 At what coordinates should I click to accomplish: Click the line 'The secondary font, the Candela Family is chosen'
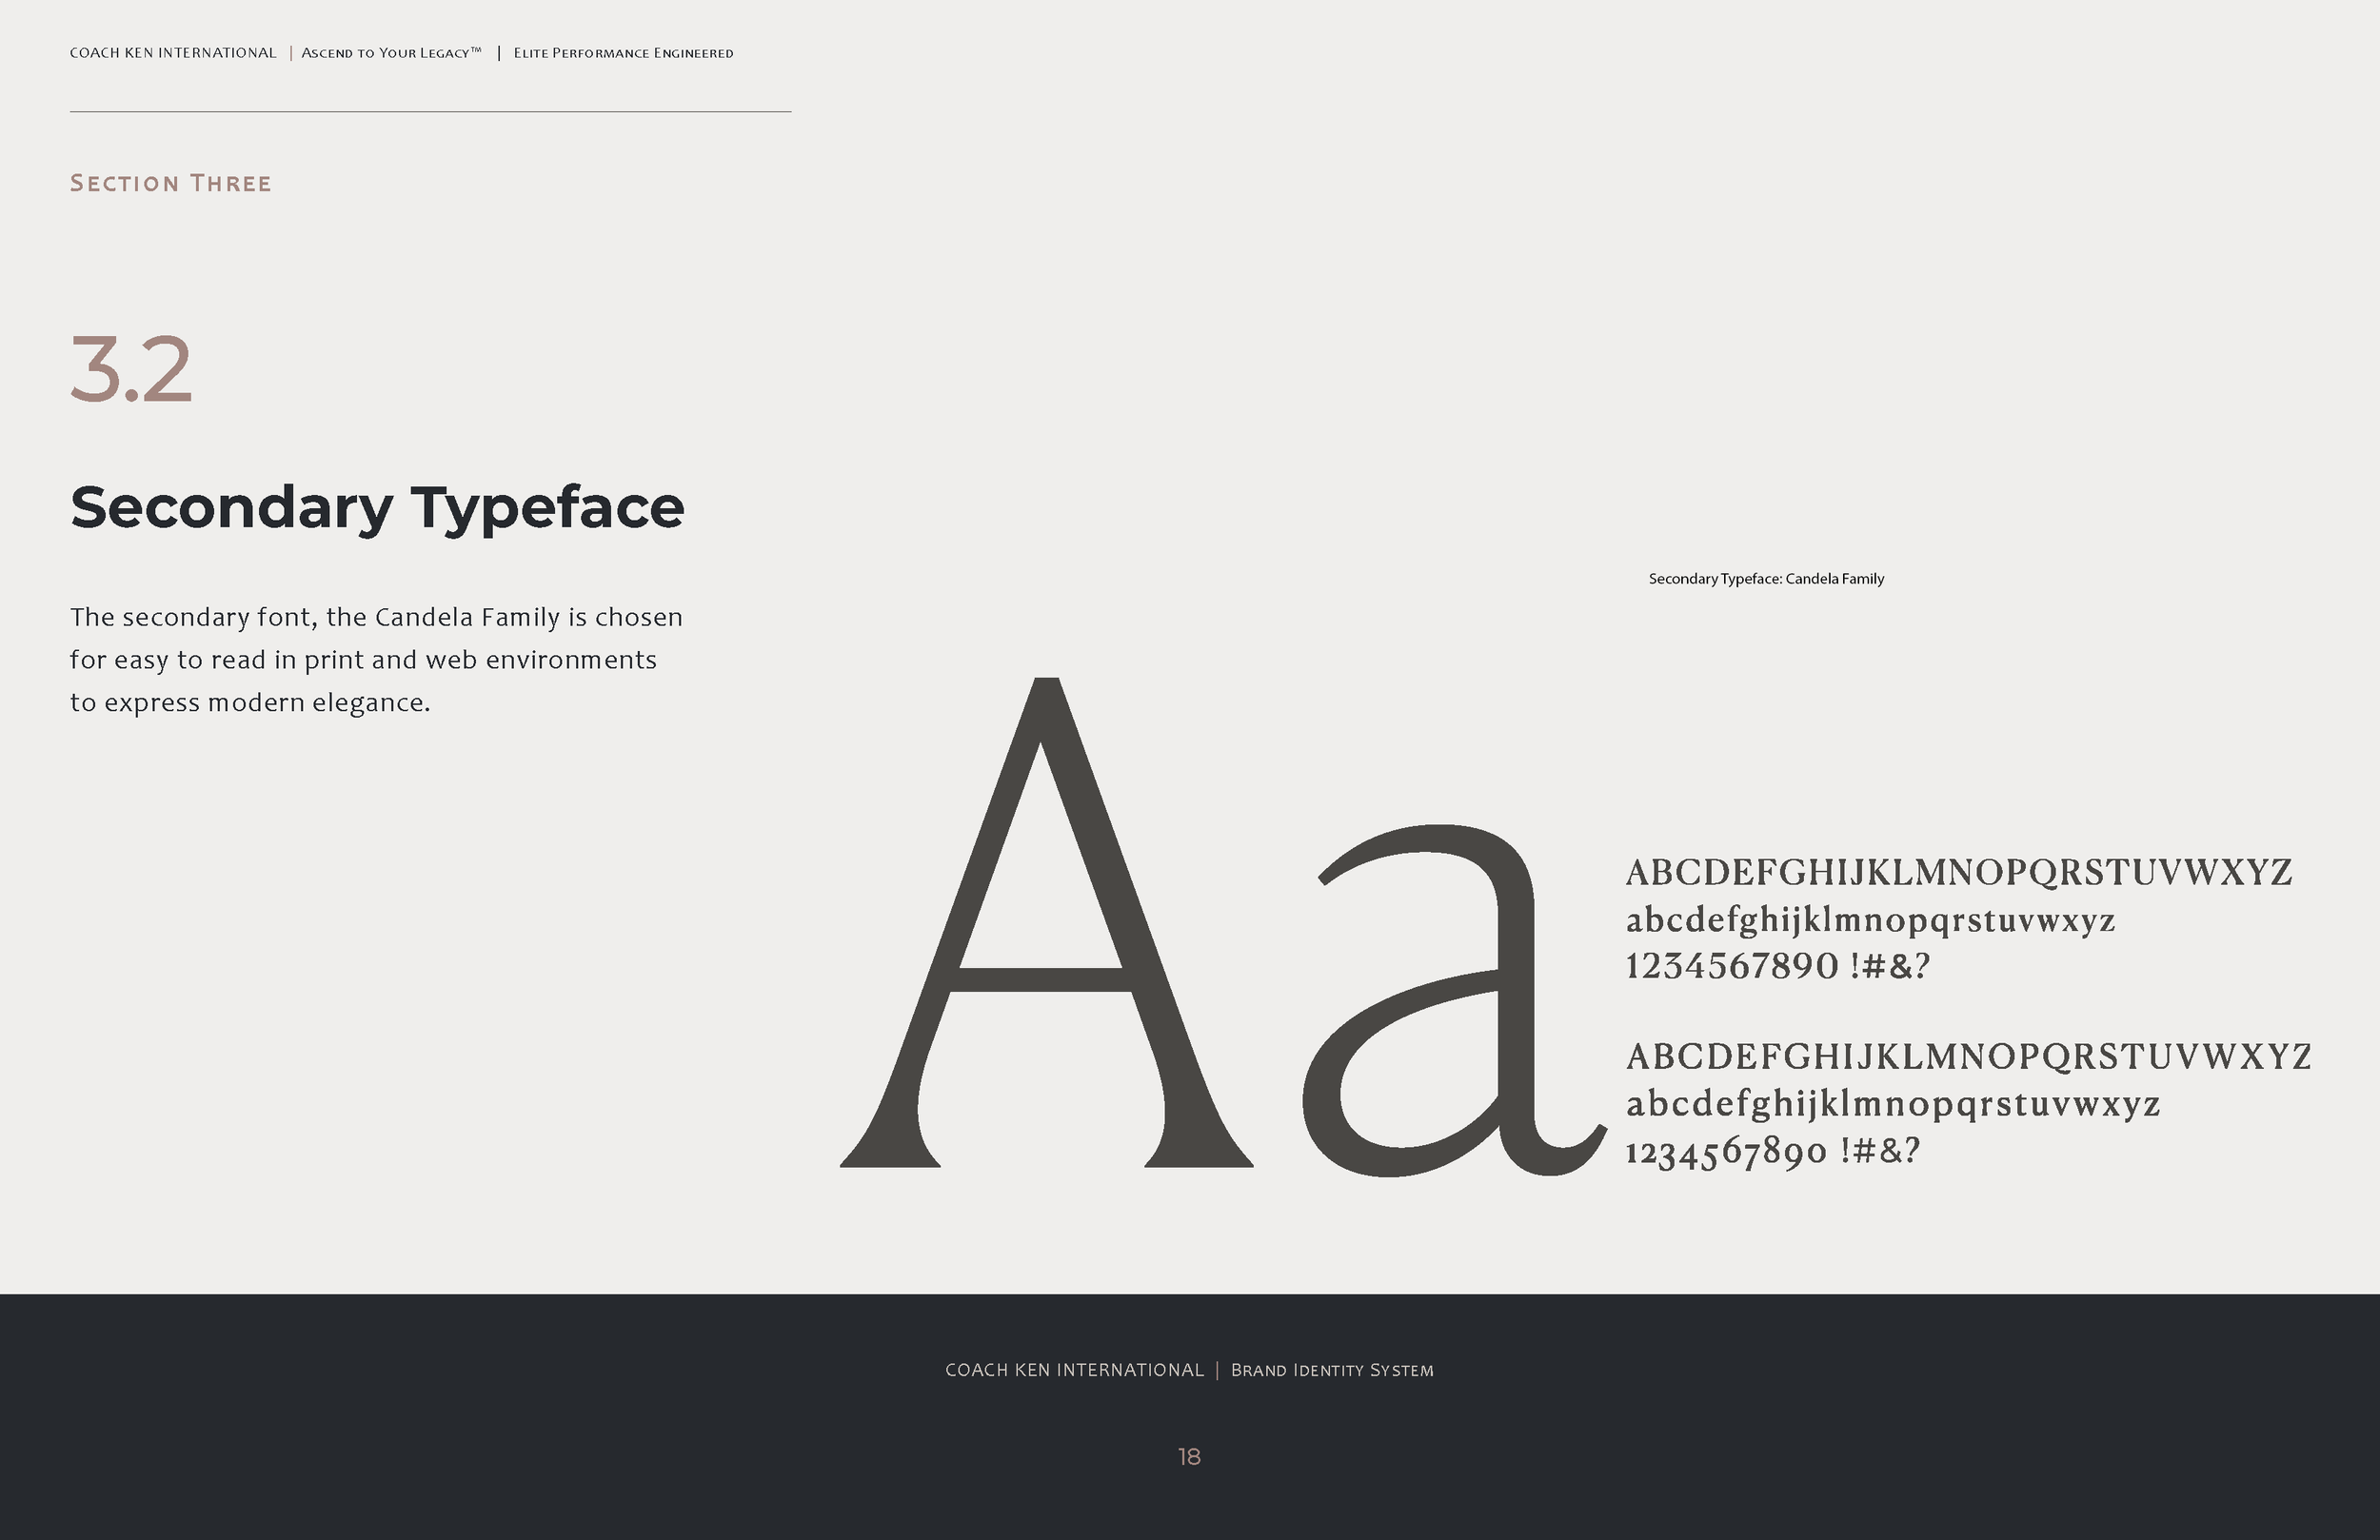376,617
